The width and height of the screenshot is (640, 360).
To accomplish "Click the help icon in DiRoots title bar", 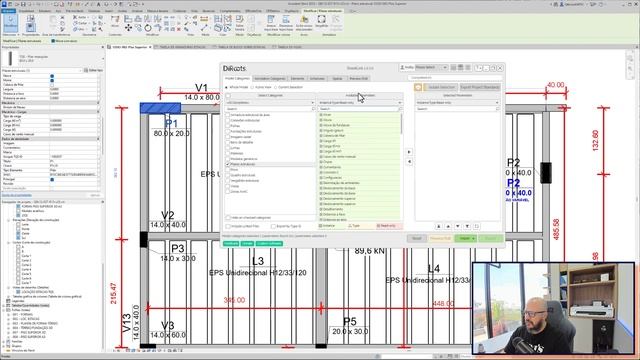I will [x=478, y=68].
